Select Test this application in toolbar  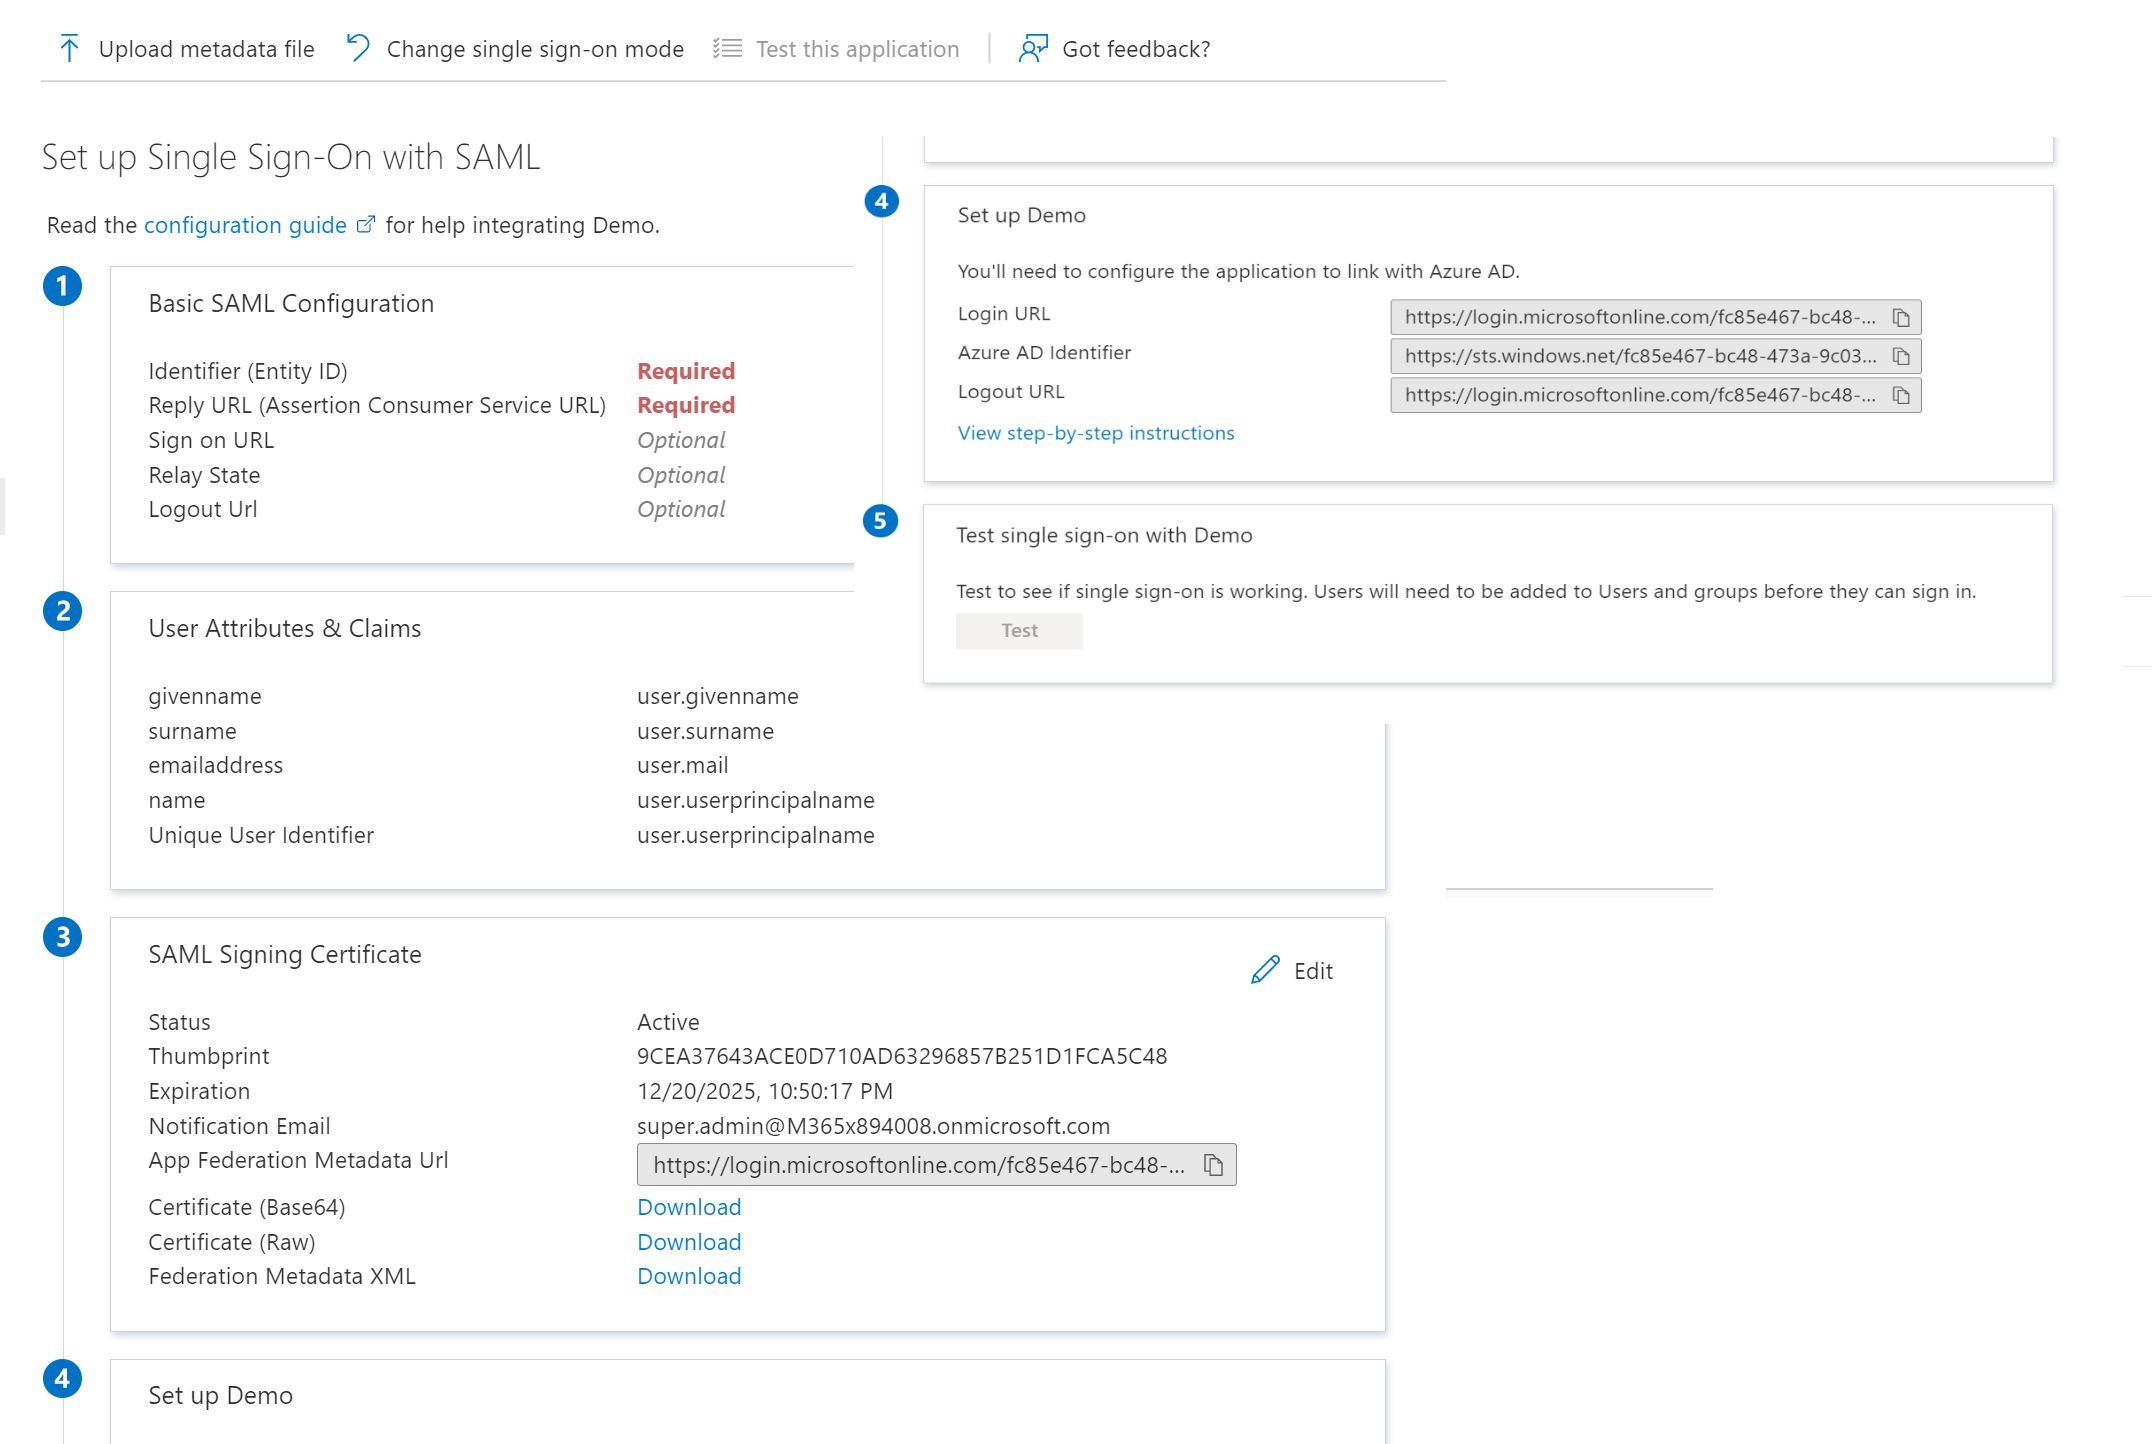[856, 49]
